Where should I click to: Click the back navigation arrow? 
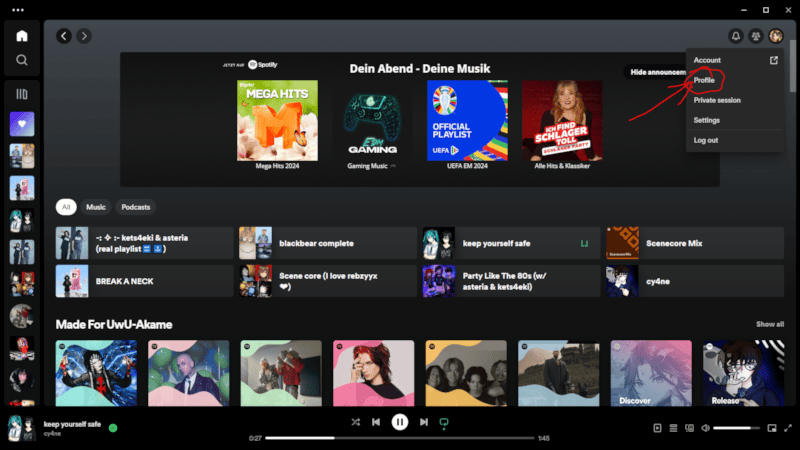(x=64, y=36)
